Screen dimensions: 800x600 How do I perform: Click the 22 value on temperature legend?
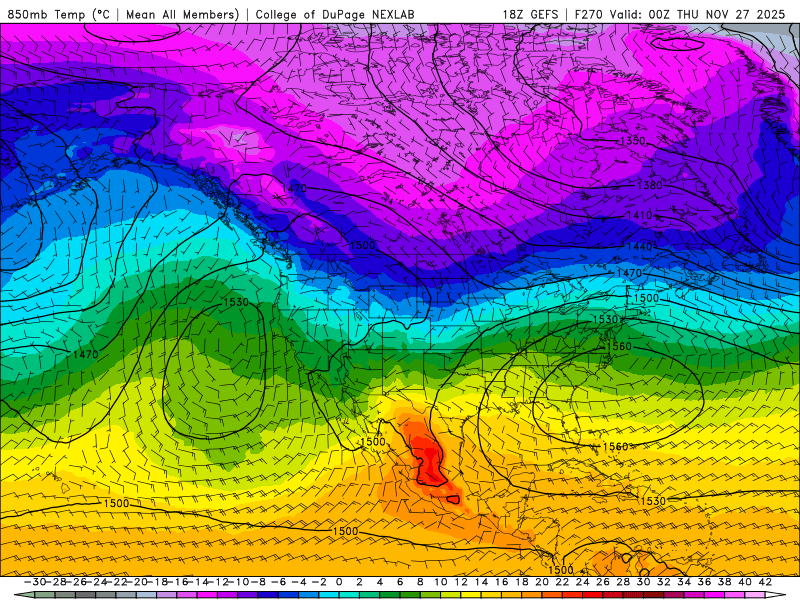562,582
